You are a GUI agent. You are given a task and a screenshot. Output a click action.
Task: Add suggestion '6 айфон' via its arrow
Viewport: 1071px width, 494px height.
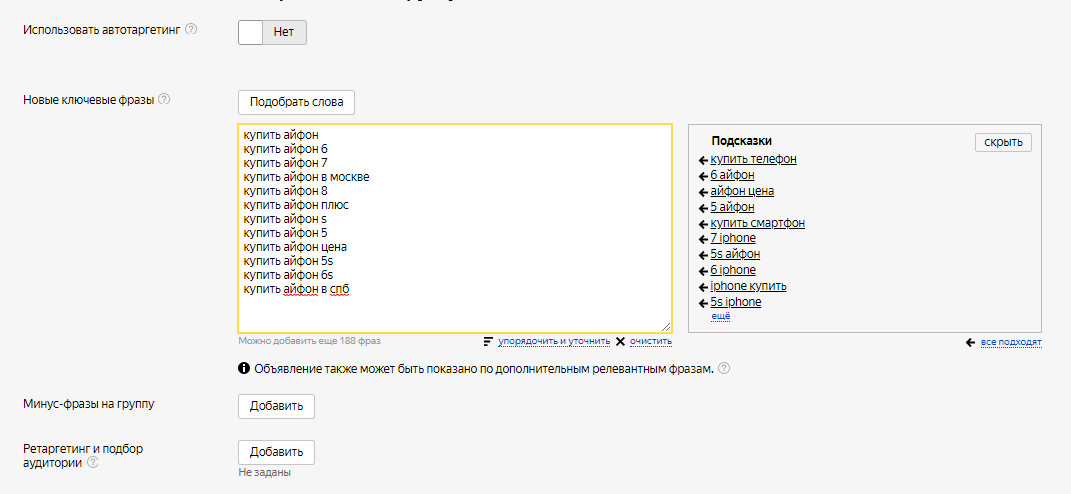[x=703, y=176]
